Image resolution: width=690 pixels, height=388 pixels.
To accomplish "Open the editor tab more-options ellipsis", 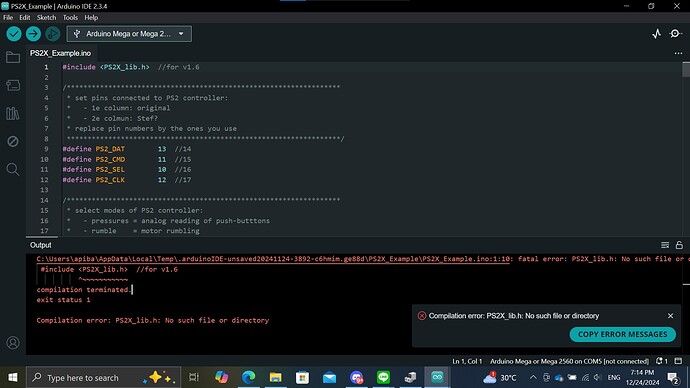I will (678, 53).
